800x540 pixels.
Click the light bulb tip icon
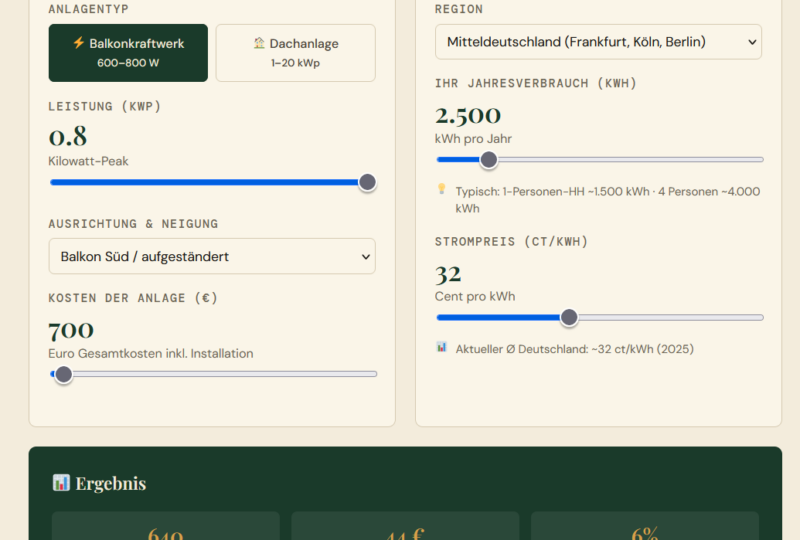click(x=442, y=189)
